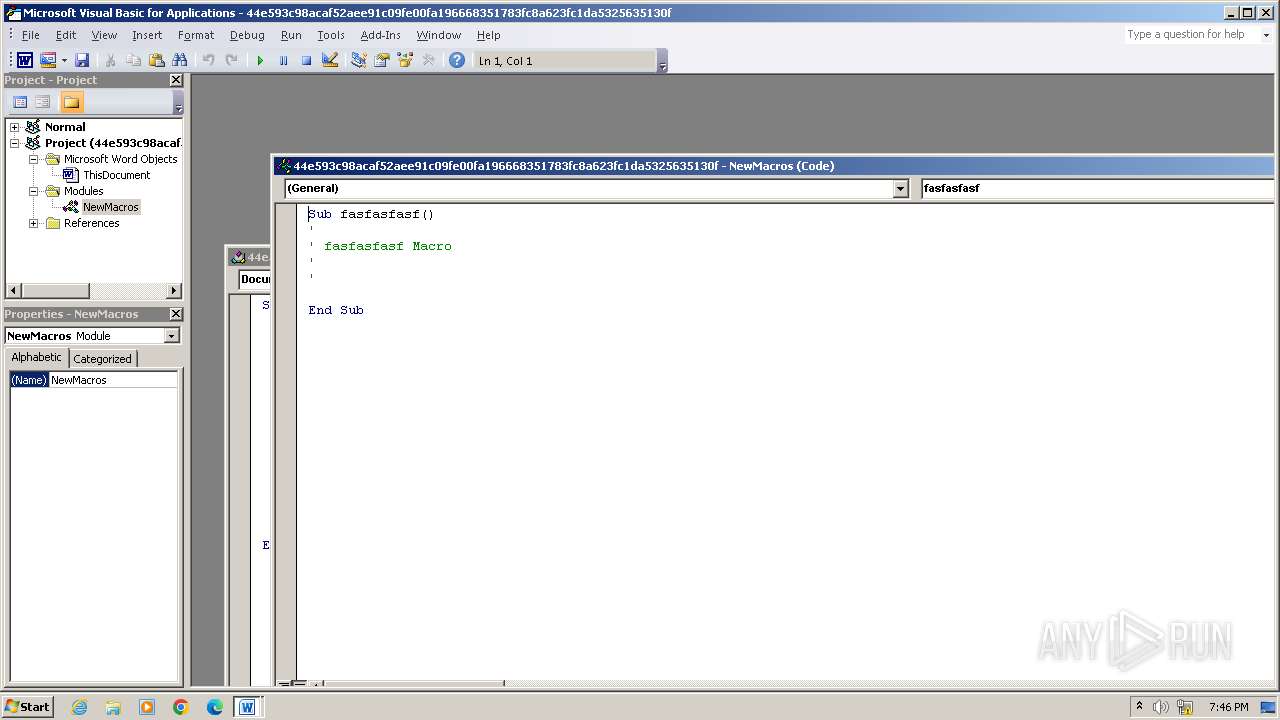The width and height of the screenshot is (1280, 720).
Task: Open Google Chrome from the taskbar
Action: tap(181, 707)
